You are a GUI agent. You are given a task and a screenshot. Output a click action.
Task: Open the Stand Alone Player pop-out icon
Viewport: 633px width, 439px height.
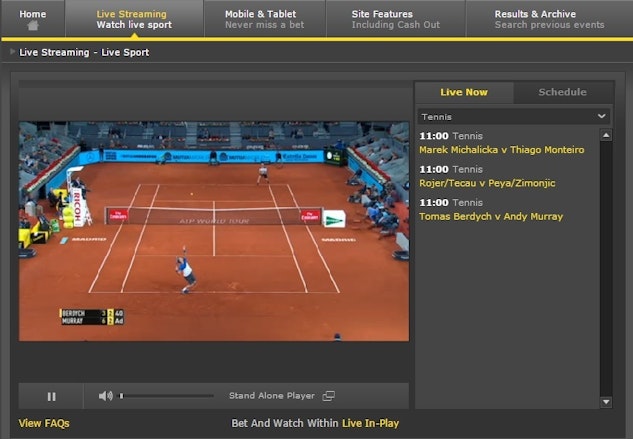click(x=328, y=396)
